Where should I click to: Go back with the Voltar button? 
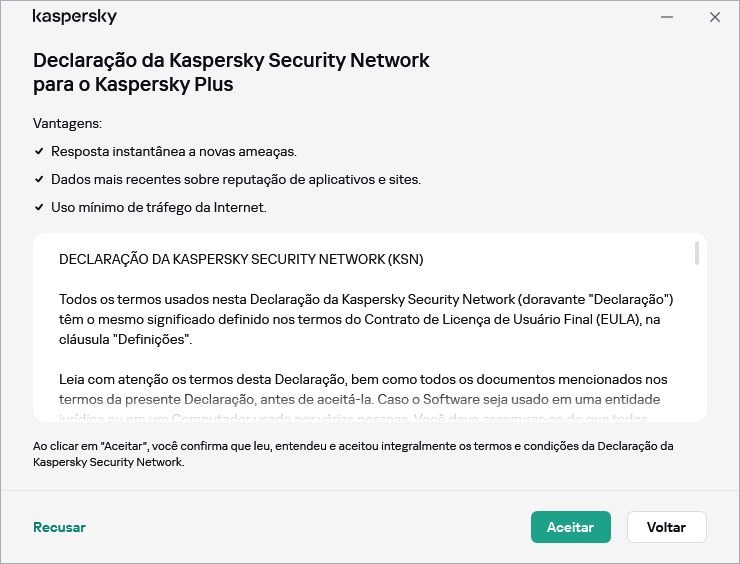pyautogui.click(x=666, y=527)
